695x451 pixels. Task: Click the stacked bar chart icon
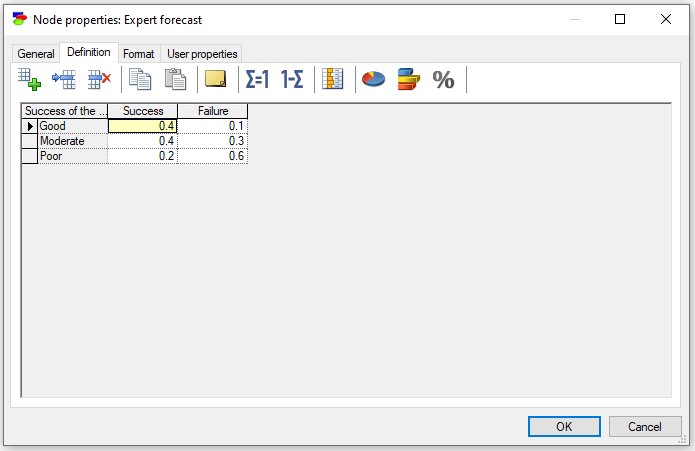tap(409, 80)
